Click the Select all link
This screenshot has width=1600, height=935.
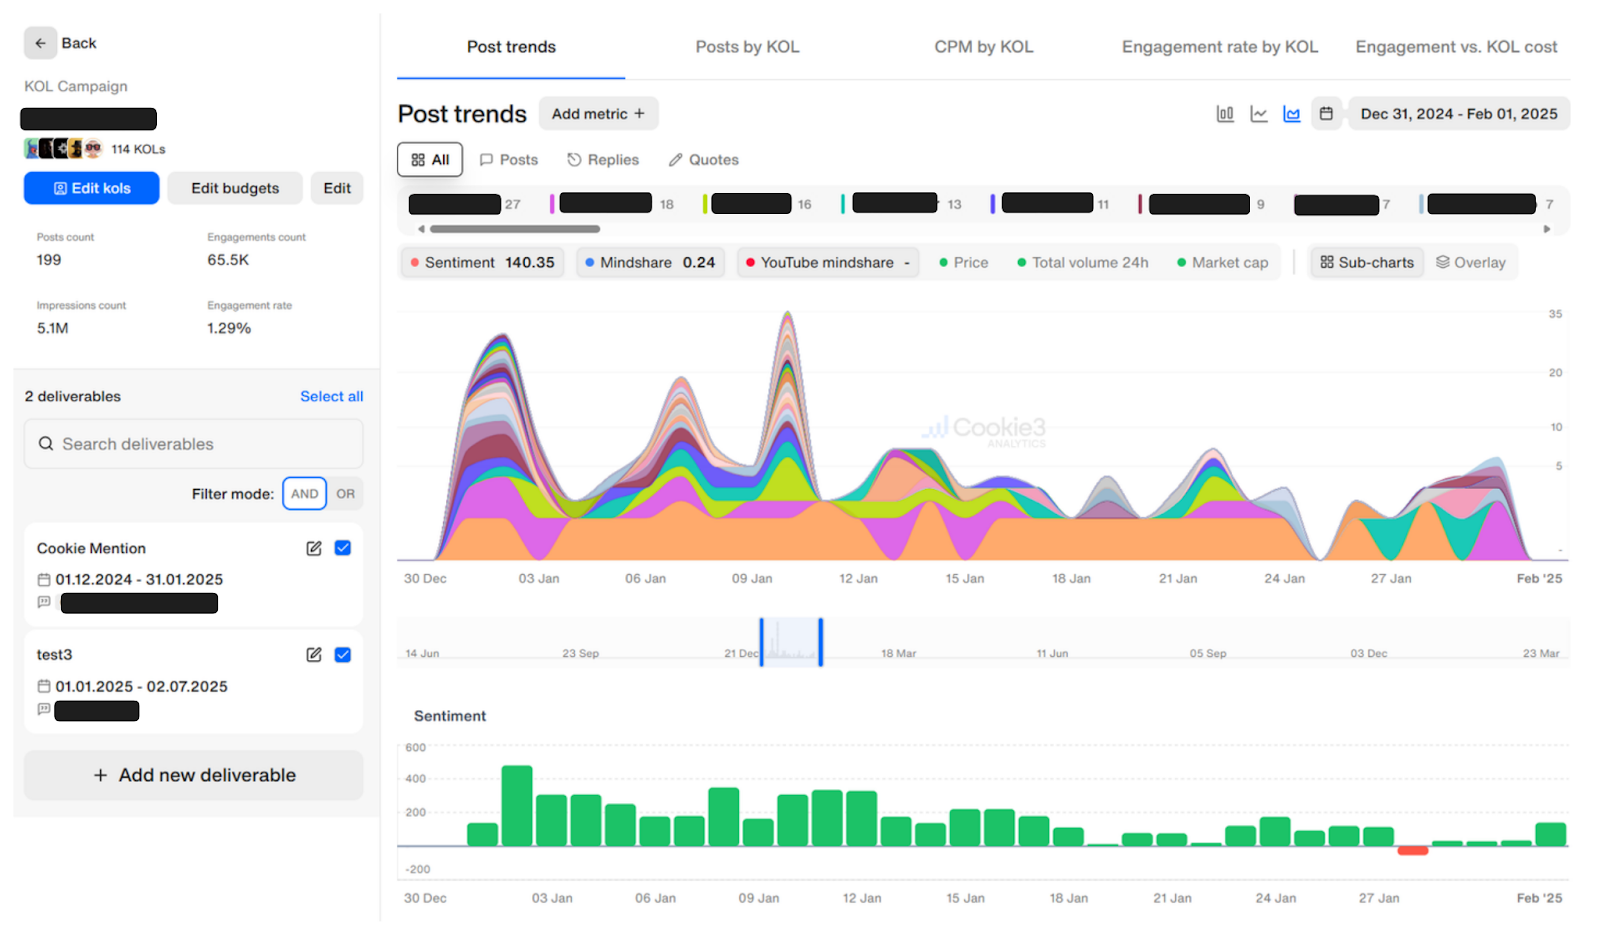(332, 397)
